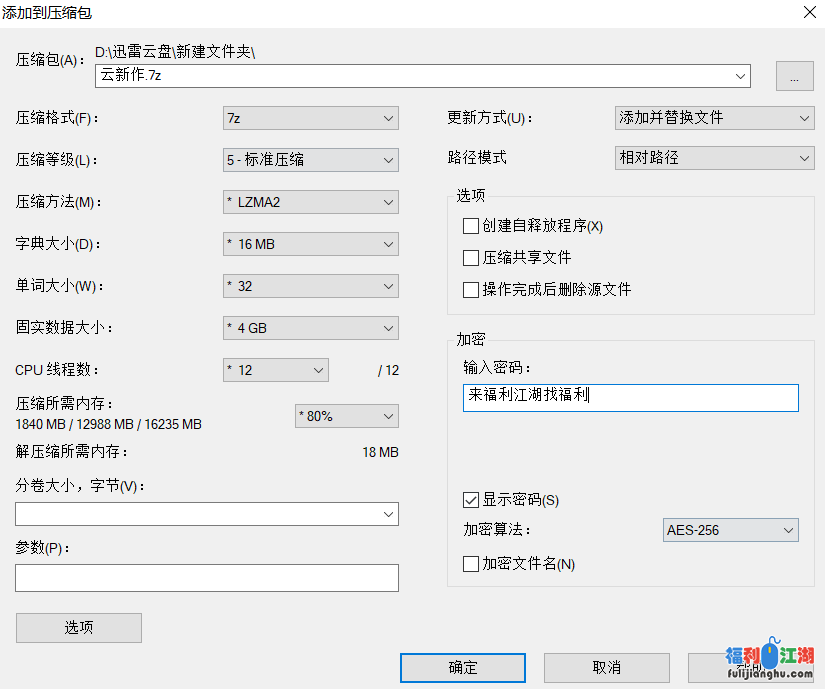Expand the 单词大小 dropdown
This screenshot has width=825, height=689.
click(x=310, y=286)
